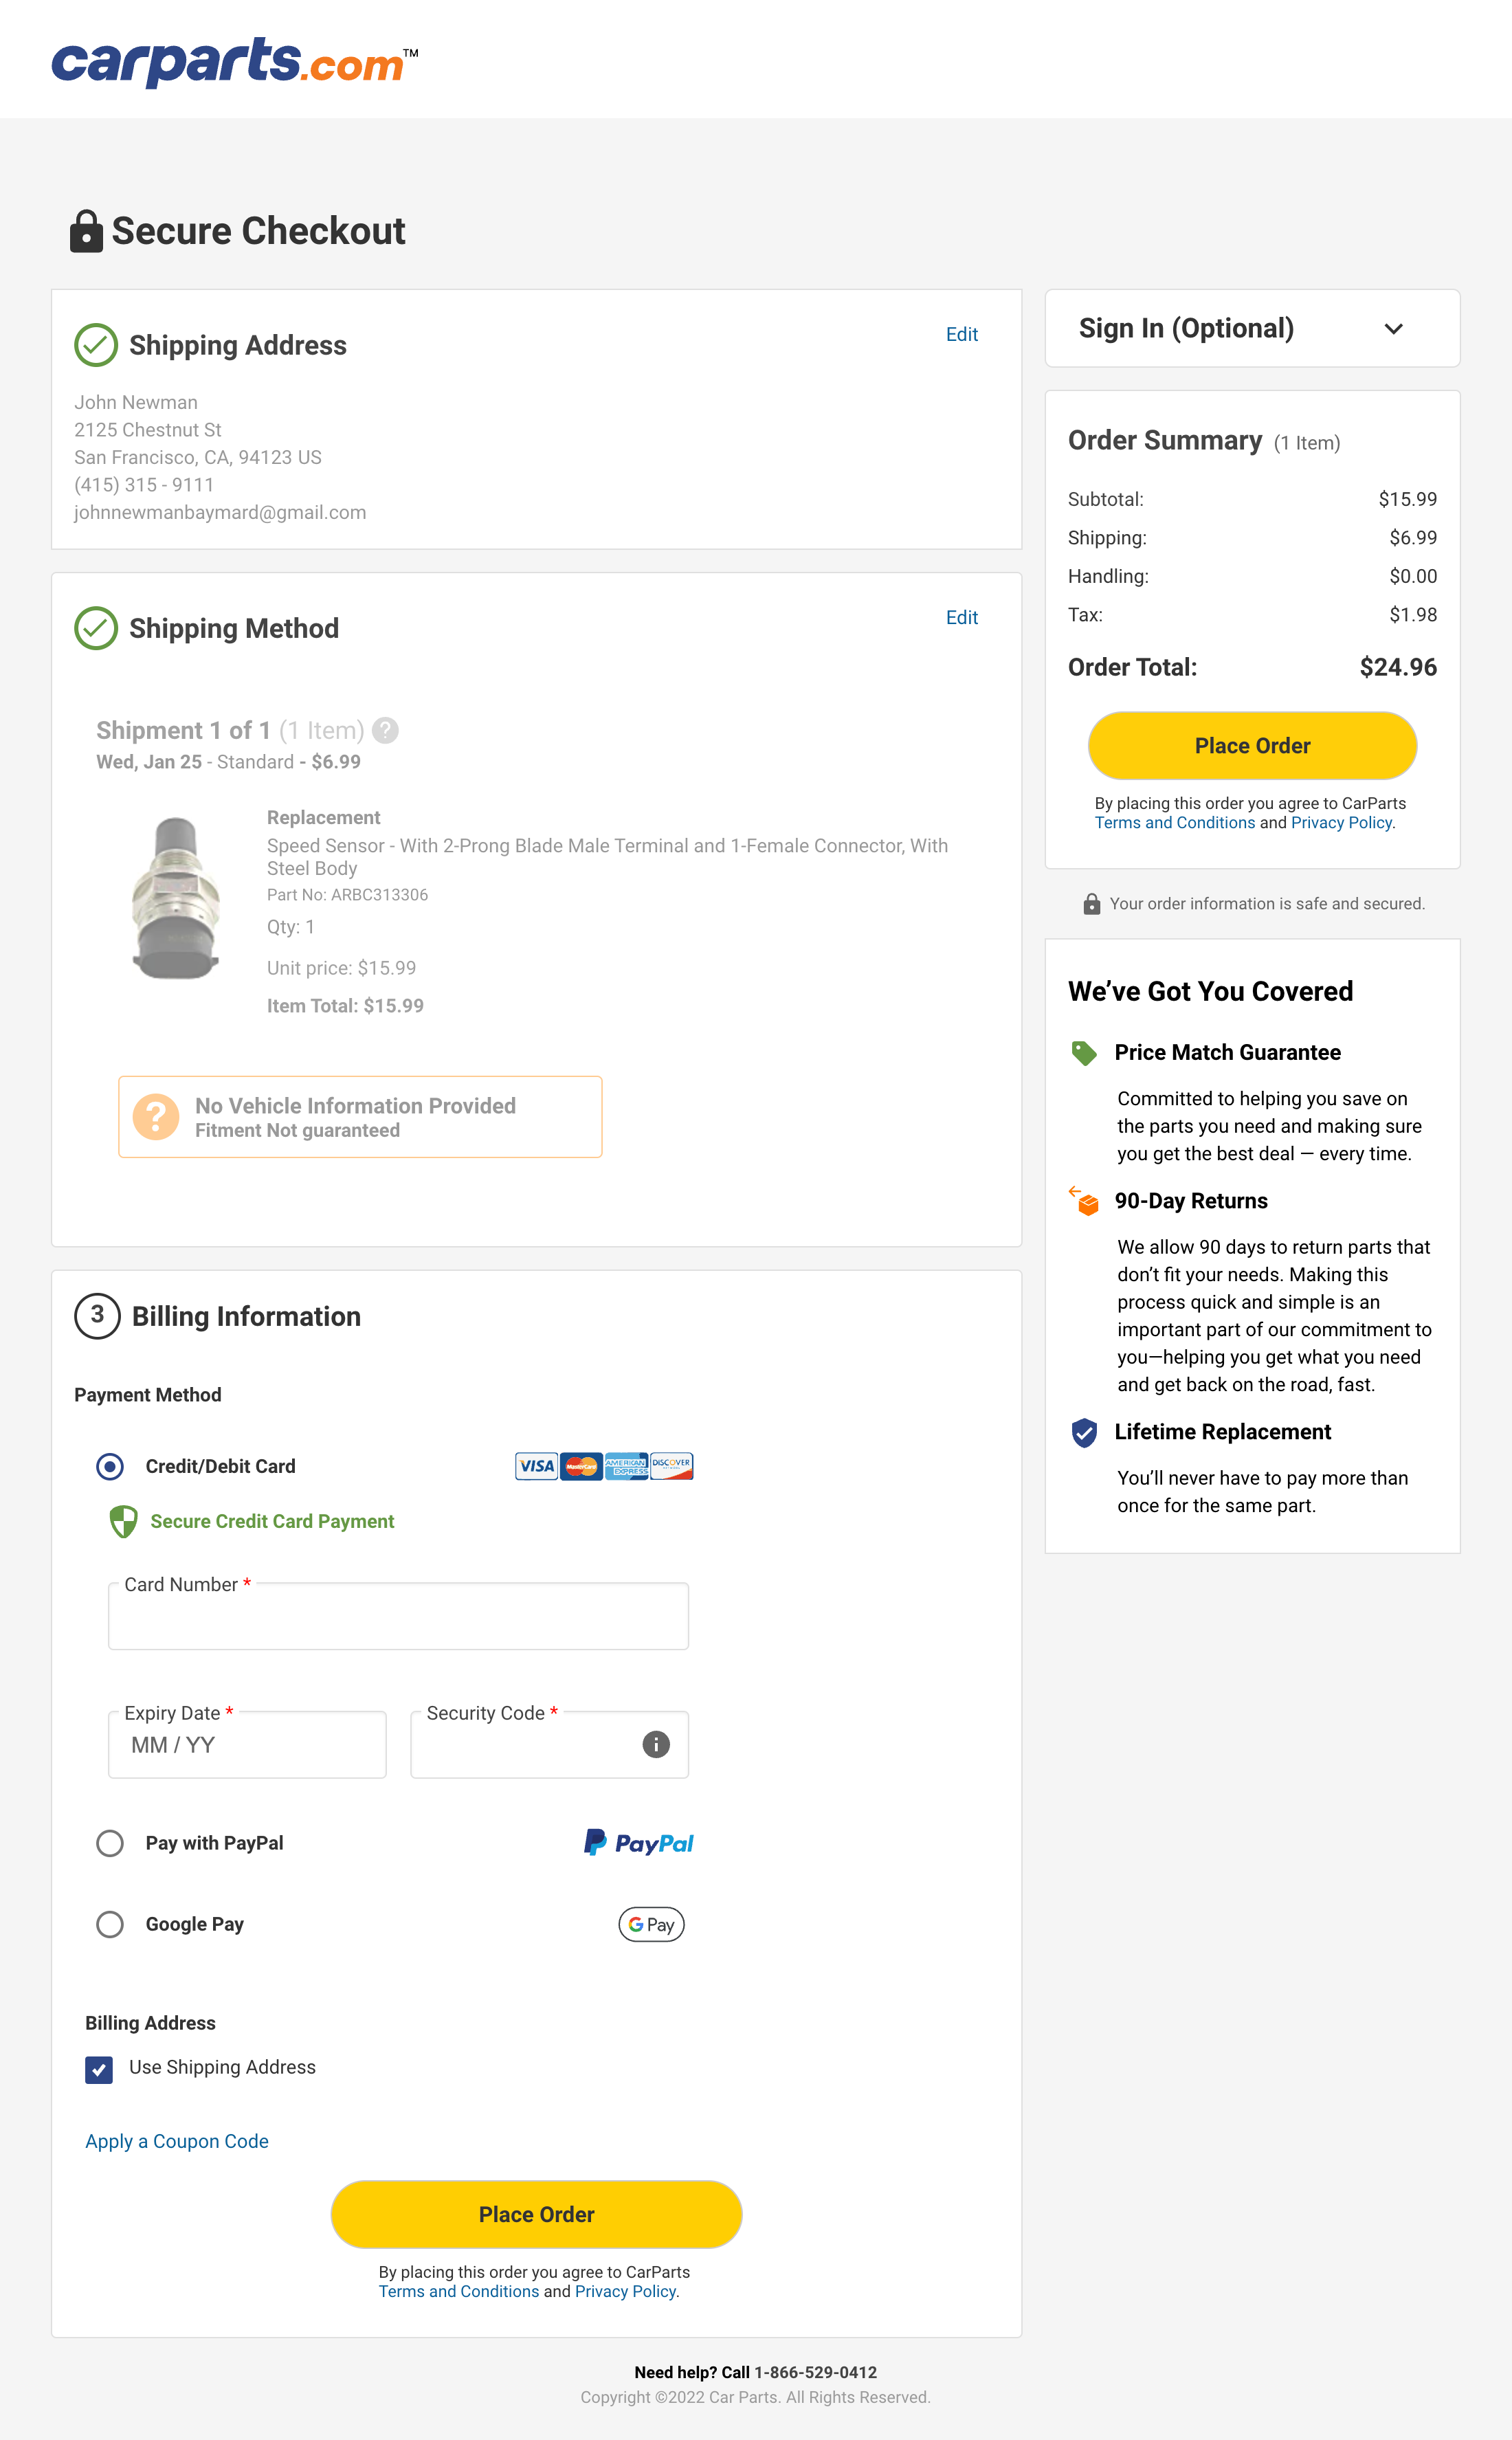Click Place Order in the Order Summary
Screen dimensions: 1512x2440
(1251, 745)
